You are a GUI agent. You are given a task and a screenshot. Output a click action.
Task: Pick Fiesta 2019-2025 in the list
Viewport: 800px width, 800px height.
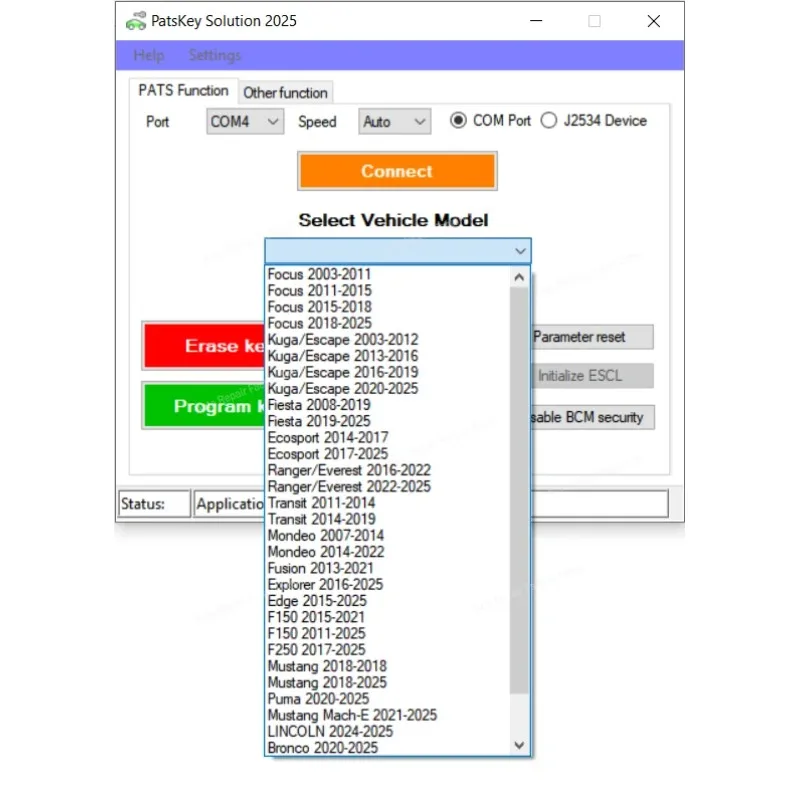(388, 421)
